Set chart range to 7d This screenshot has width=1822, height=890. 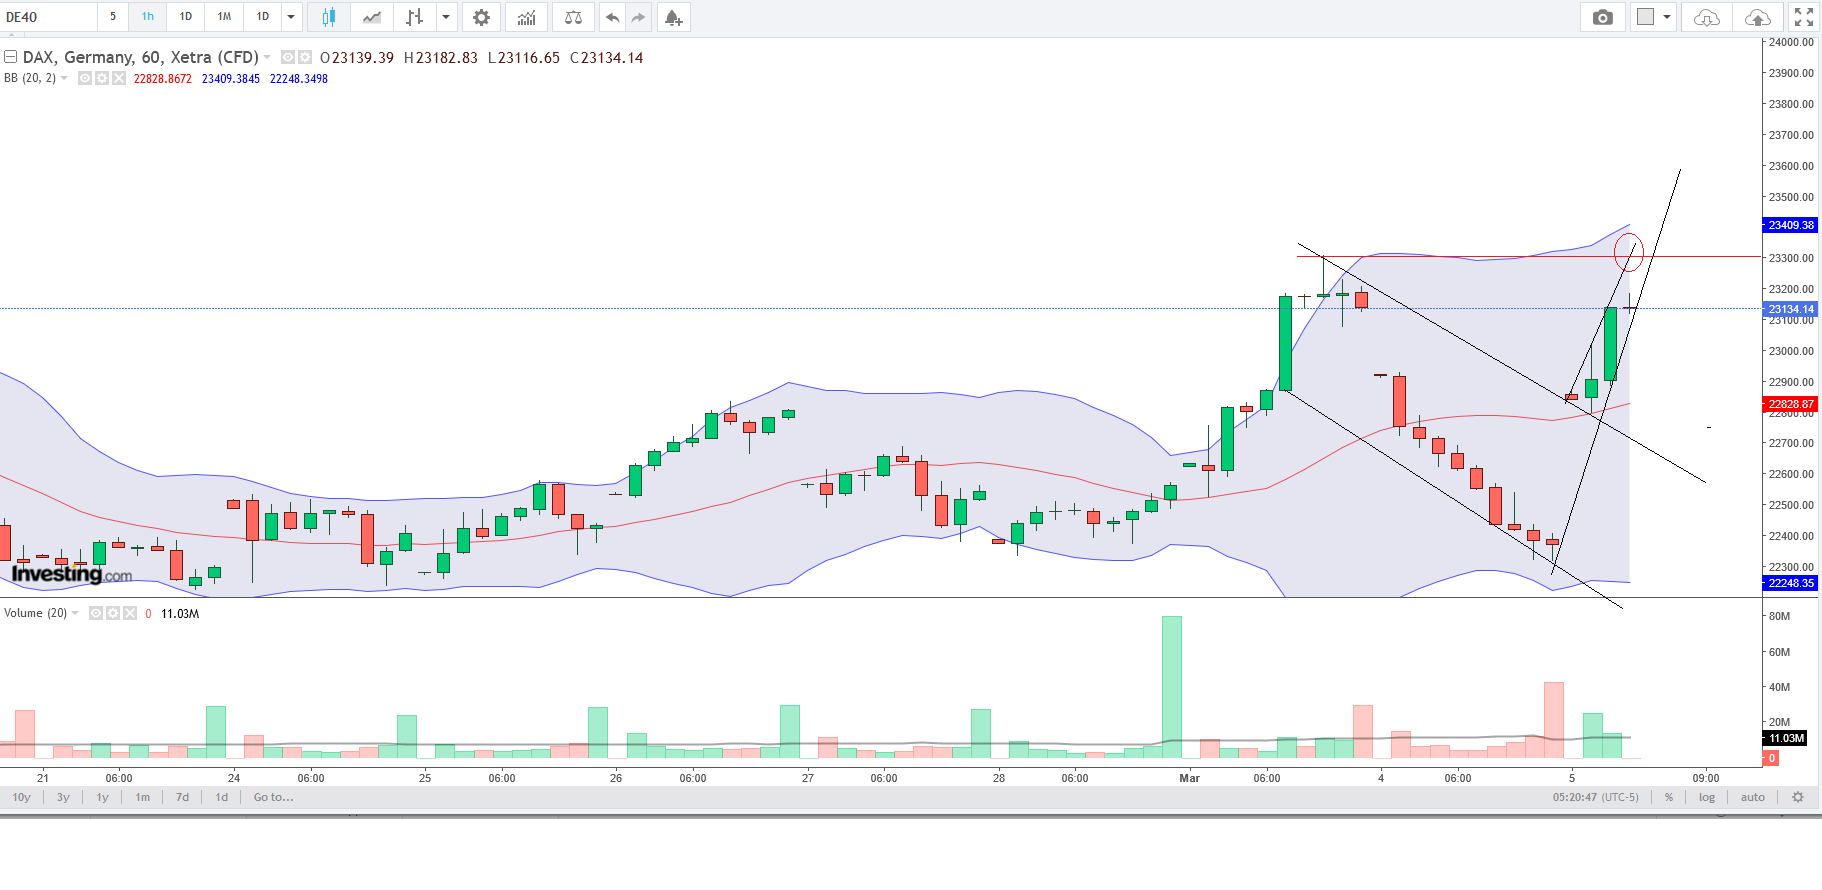[182, 797]
